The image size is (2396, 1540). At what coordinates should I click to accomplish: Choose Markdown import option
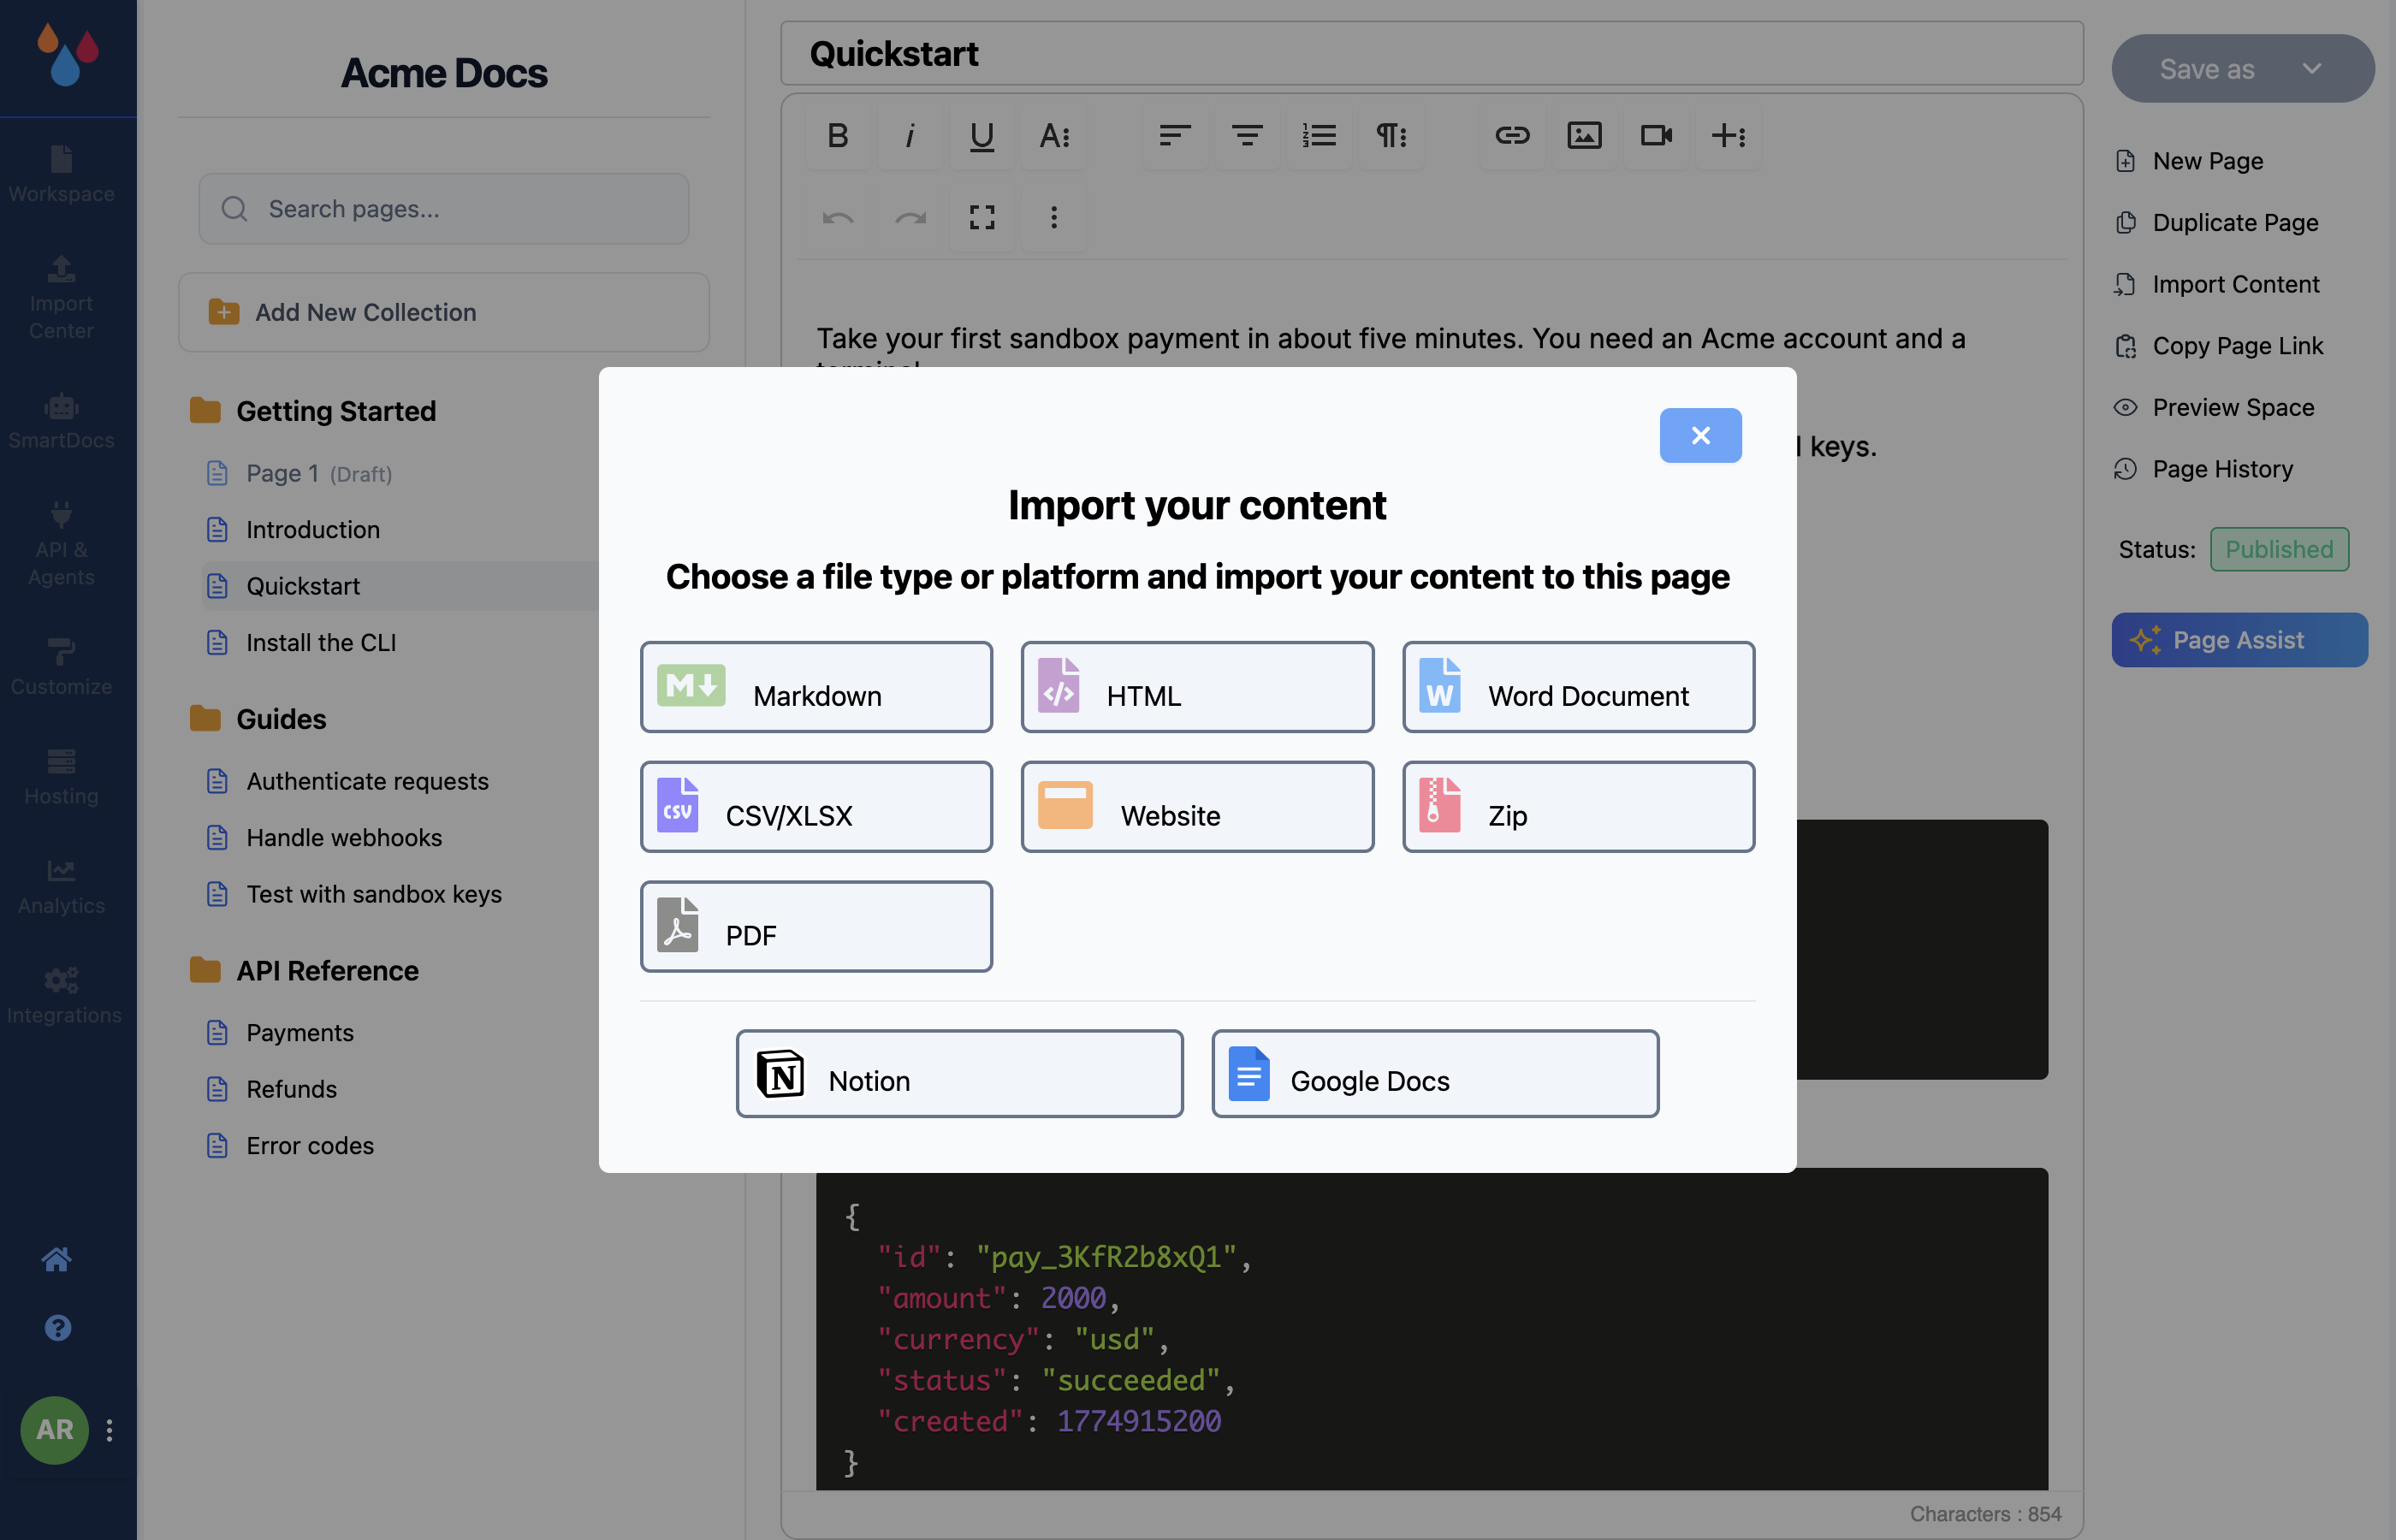(x=816, y=687)
